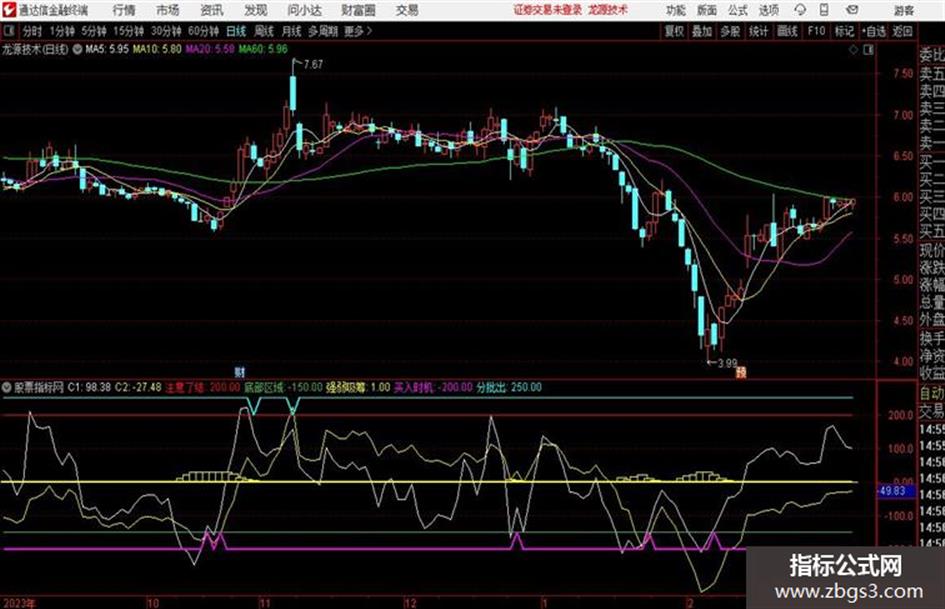945x609 pixels.
Task: Click the 财 marker below the price chart
Action: [x=240, y=372]
